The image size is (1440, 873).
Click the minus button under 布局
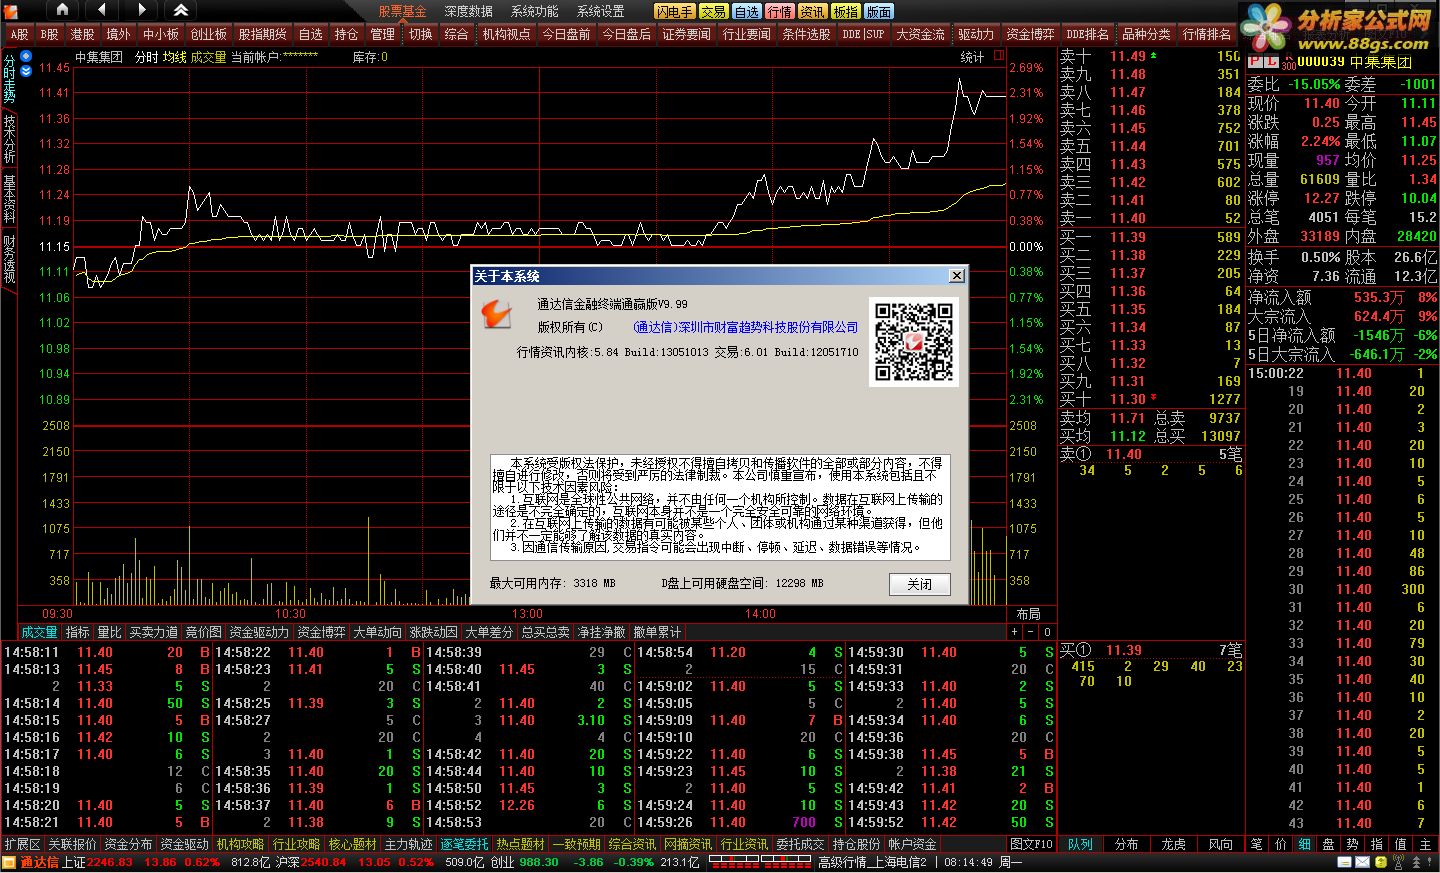1031,632
